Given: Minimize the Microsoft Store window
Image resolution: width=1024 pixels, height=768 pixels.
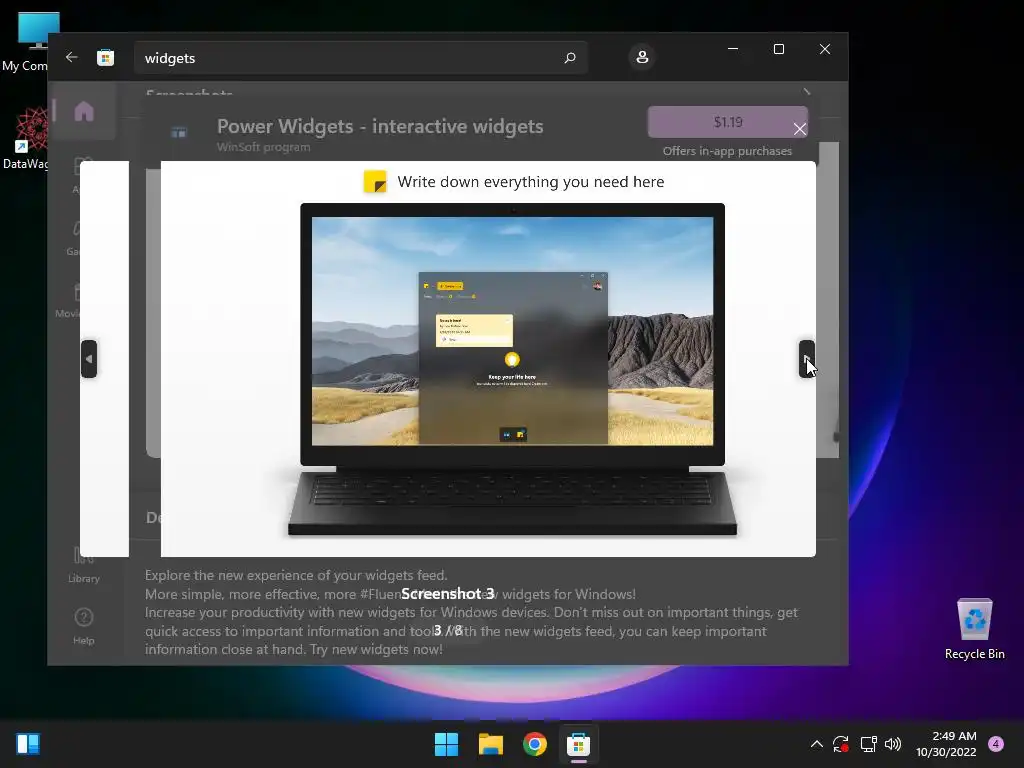Looking at the screenshot, I should click(733, 49).
